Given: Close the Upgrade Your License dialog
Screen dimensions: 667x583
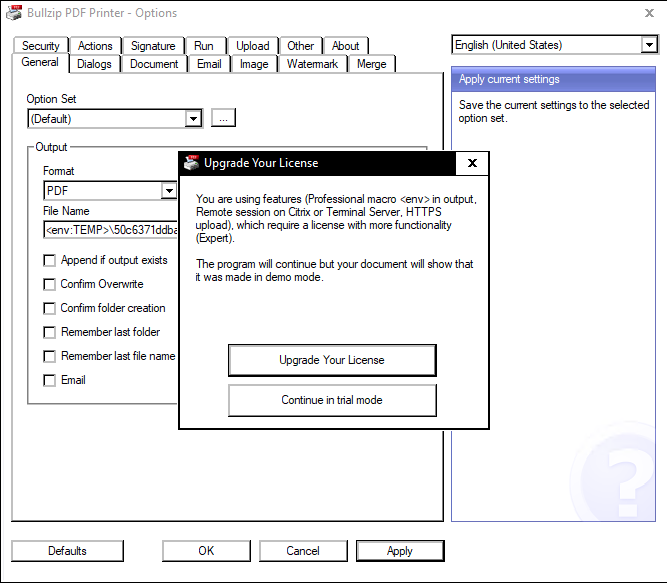Looking at the screenshot, I should point(472,163).
